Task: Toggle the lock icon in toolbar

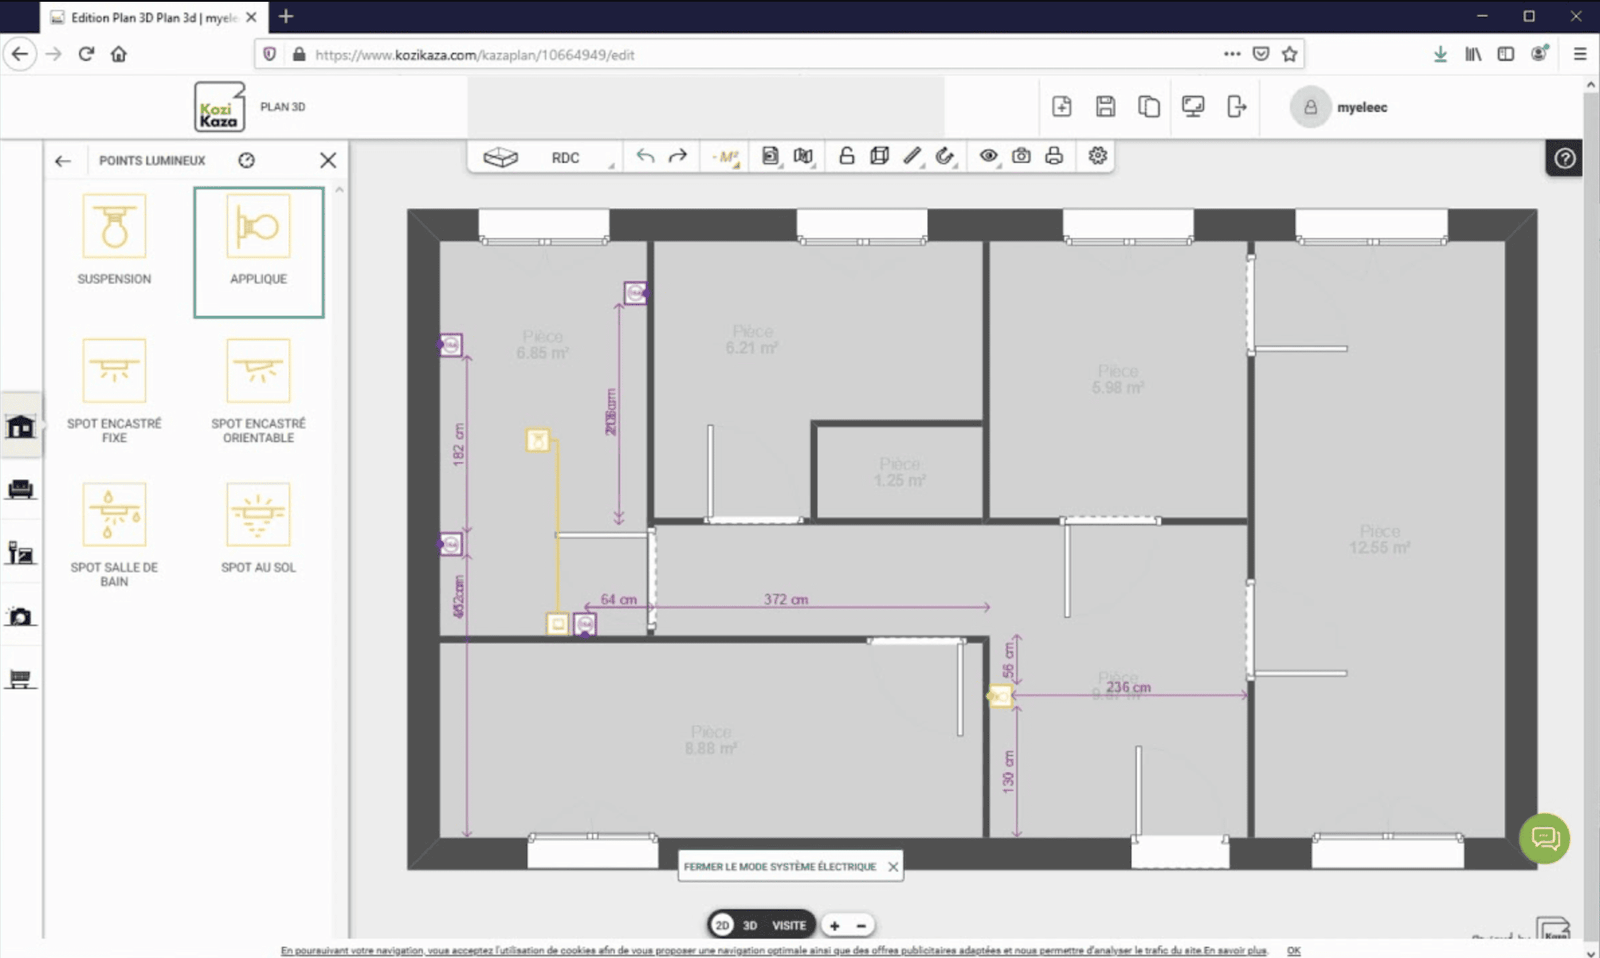Action: click(847, 156)
